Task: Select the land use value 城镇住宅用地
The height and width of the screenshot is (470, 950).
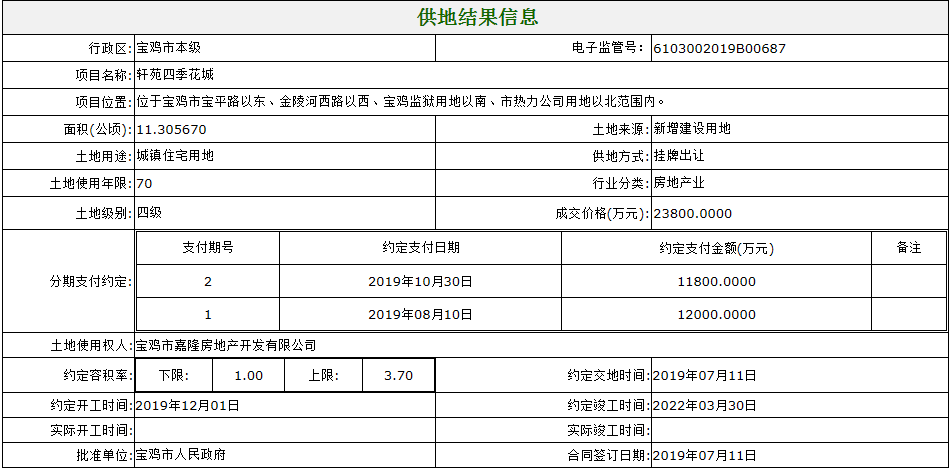Action: click(x=175, y=156)
